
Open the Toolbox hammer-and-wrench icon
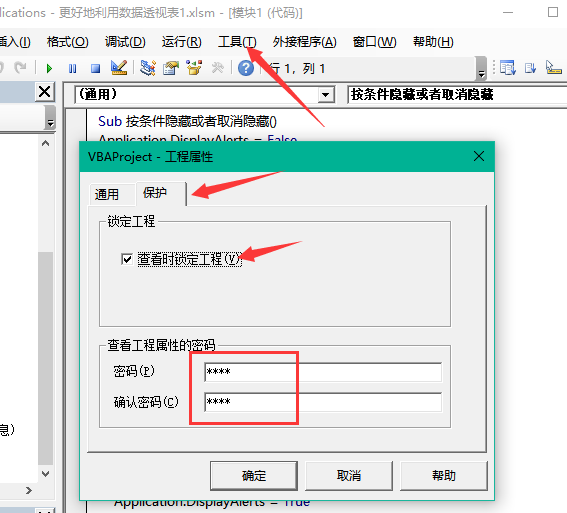[217, 68]
